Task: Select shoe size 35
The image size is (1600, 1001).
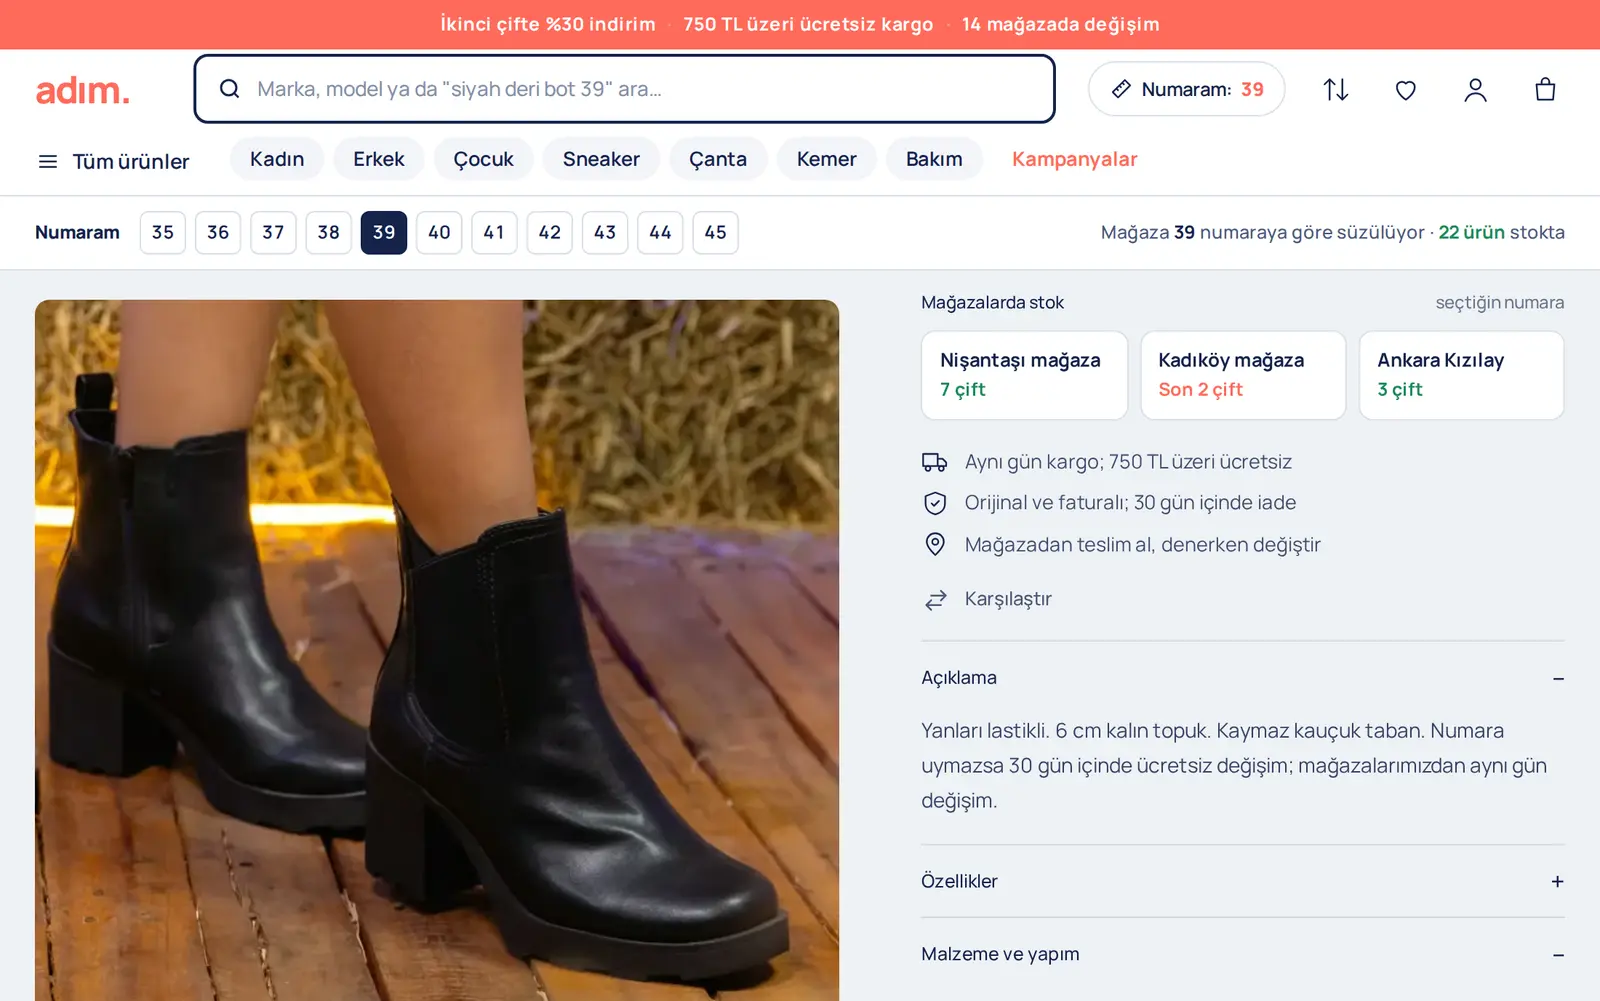Action: point(163,232)
